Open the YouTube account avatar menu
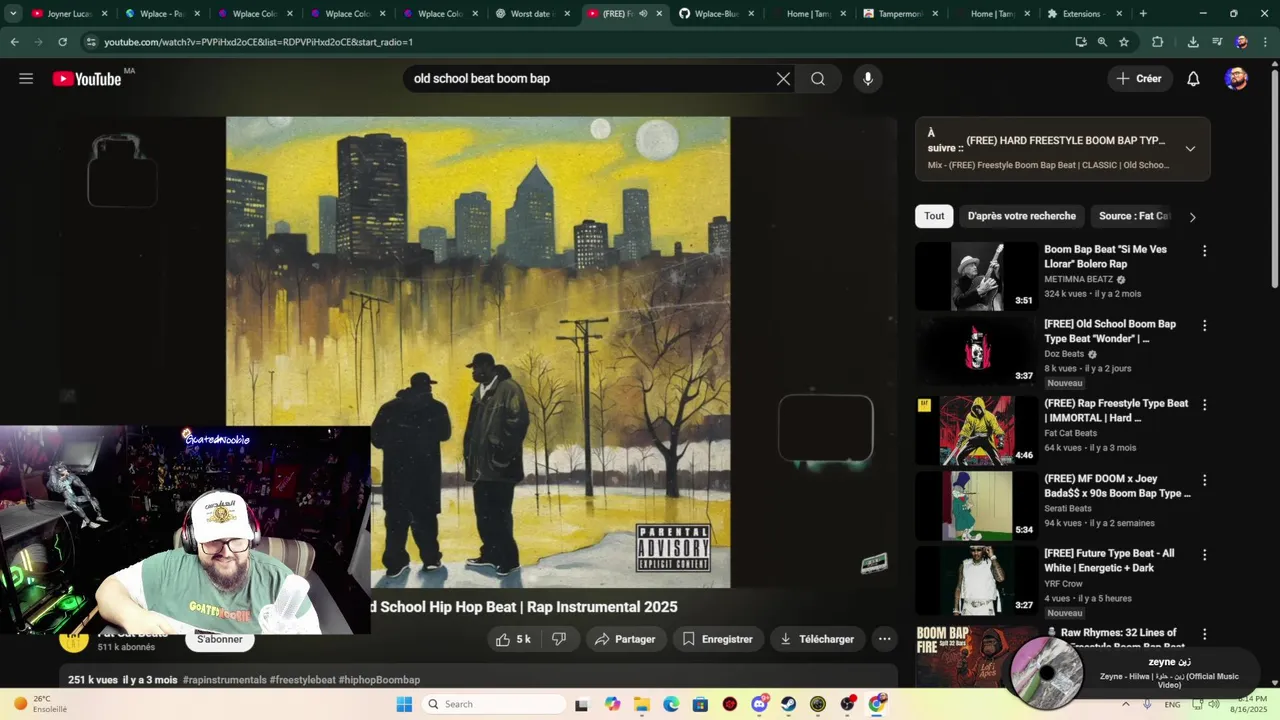The height and width of the screenshot is (720, 1280). [x=1236, y=79]
